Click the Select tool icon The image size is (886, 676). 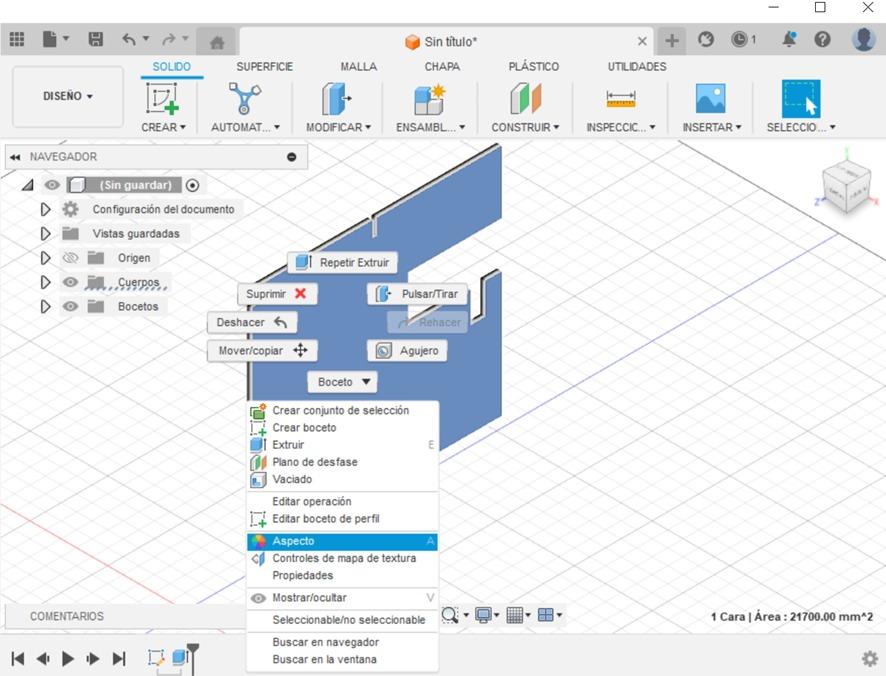[x=801, y=99]
